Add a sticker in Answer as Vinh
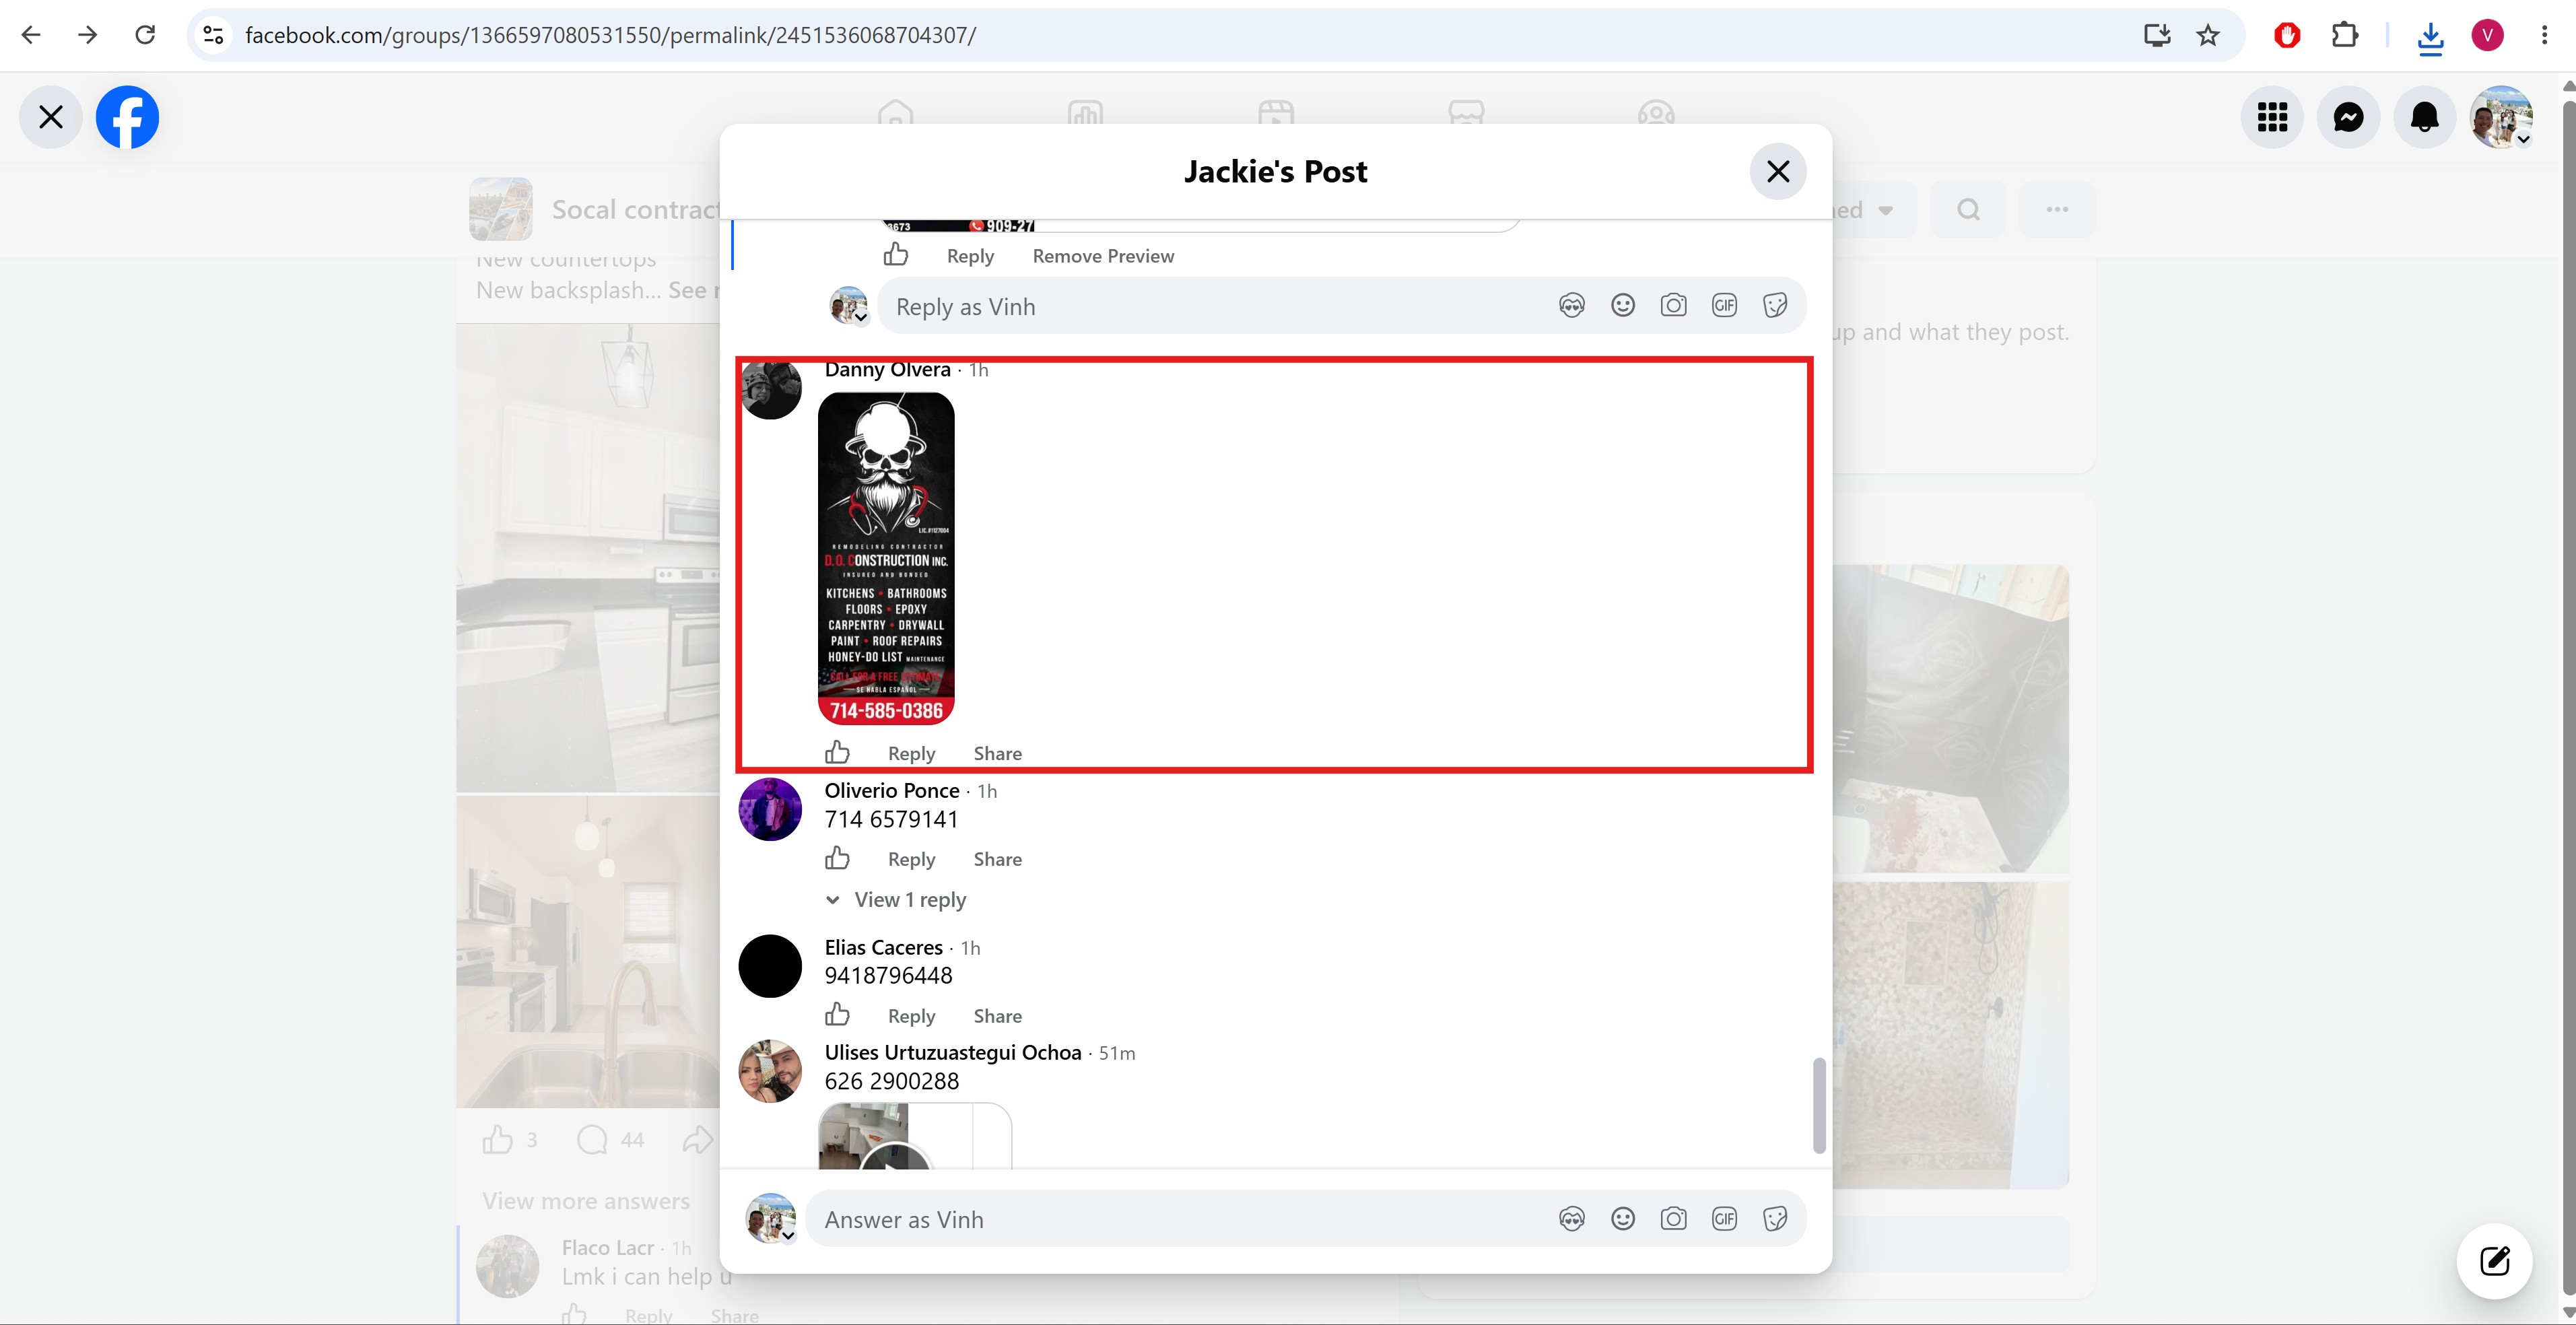The image size is (2576, 1325). click(1775, 1218)
